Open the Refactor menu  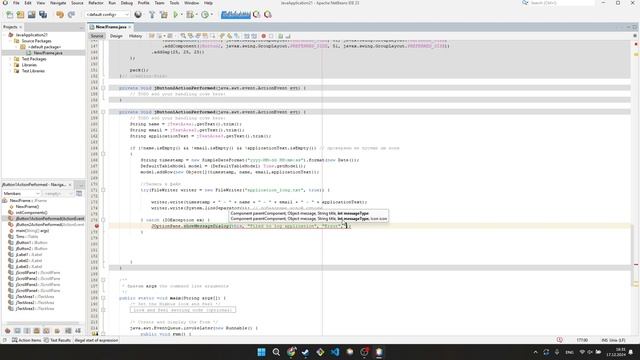point(96,3)
